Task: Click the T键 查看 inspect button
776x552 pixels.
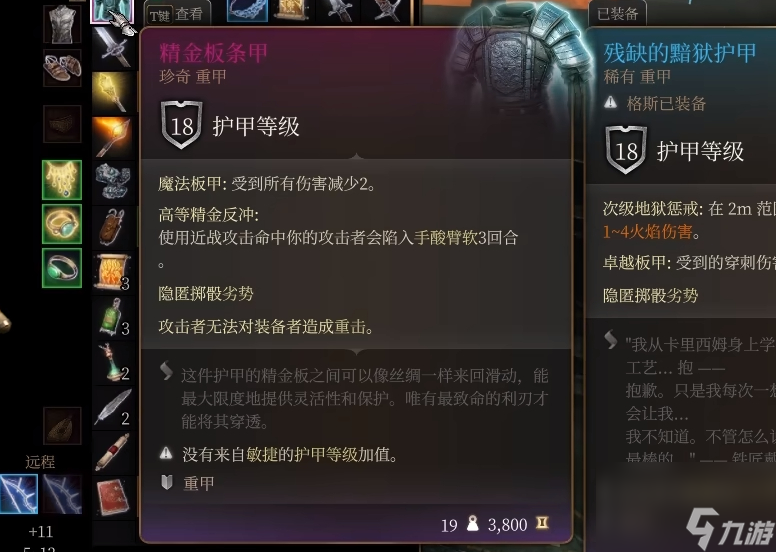Action: click(x=177, y=14)
